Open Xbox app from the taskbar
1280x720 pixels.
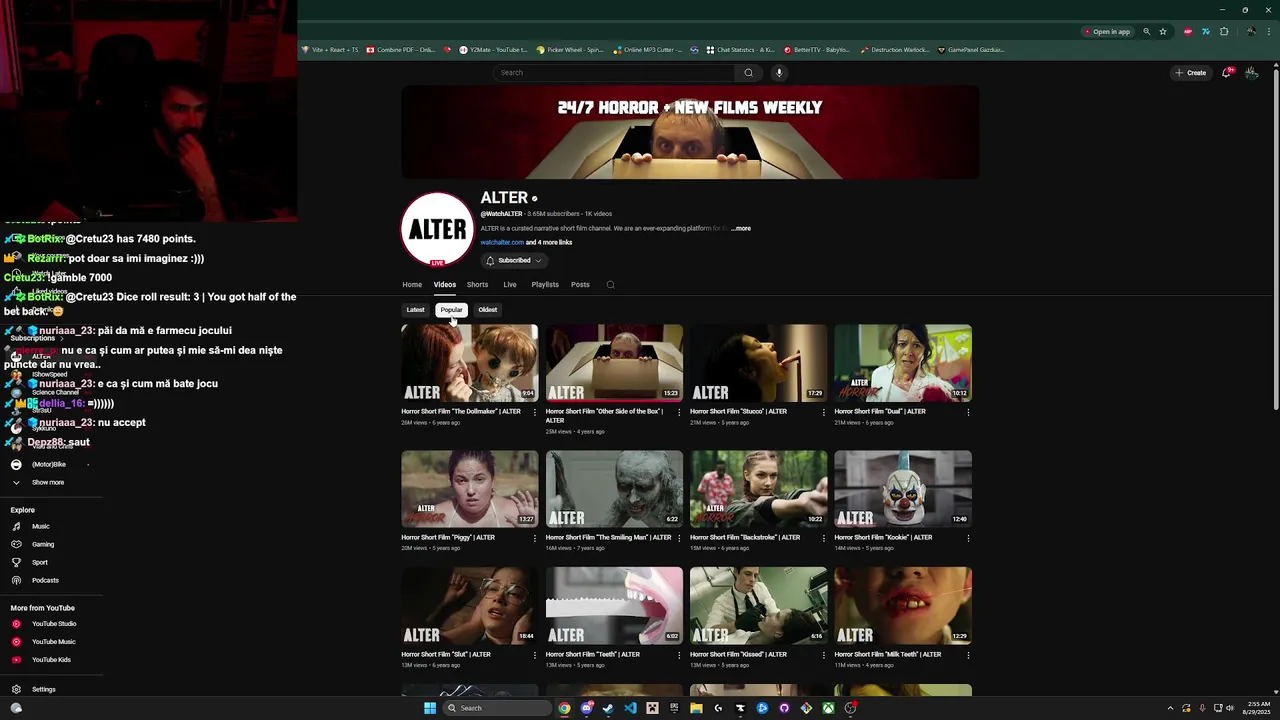[828, 708]
